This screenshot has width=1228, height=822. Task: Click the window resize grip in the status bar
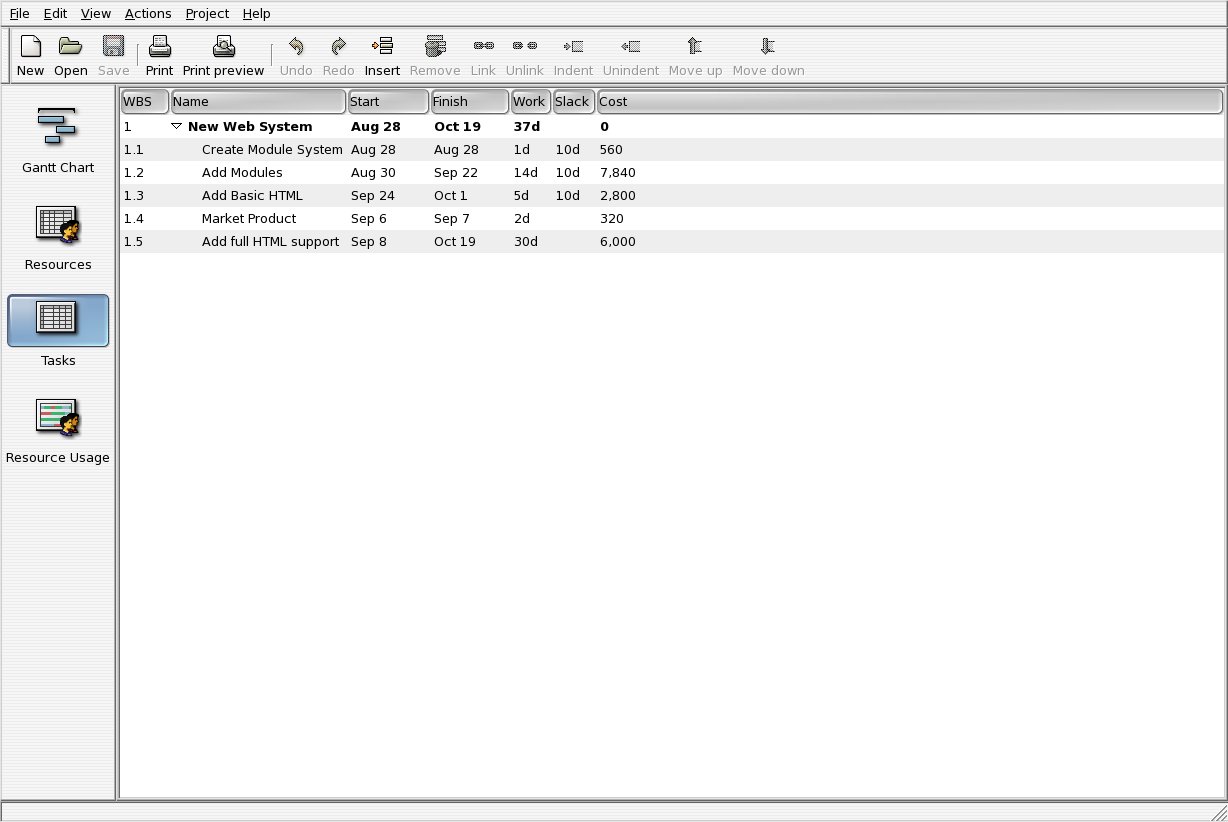click(1217, 812)
